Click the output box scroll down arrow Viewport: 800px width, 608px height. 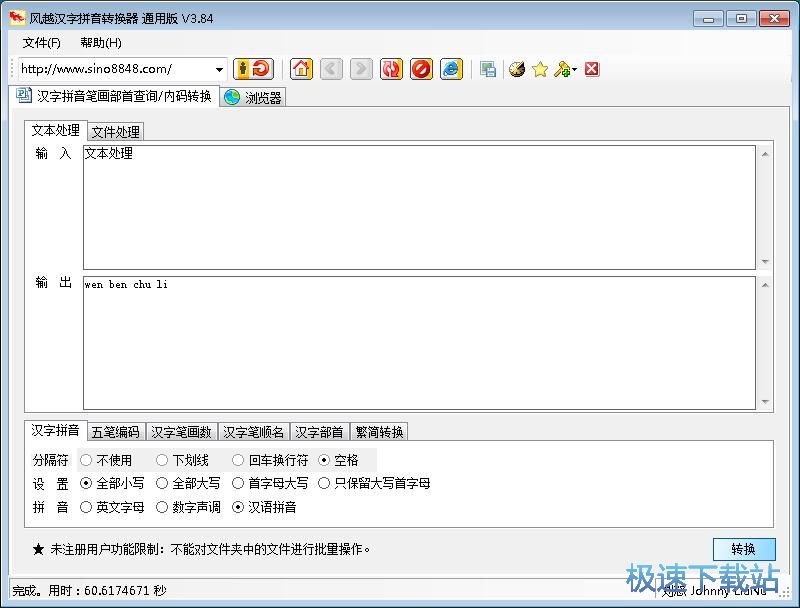coord(765,401)
